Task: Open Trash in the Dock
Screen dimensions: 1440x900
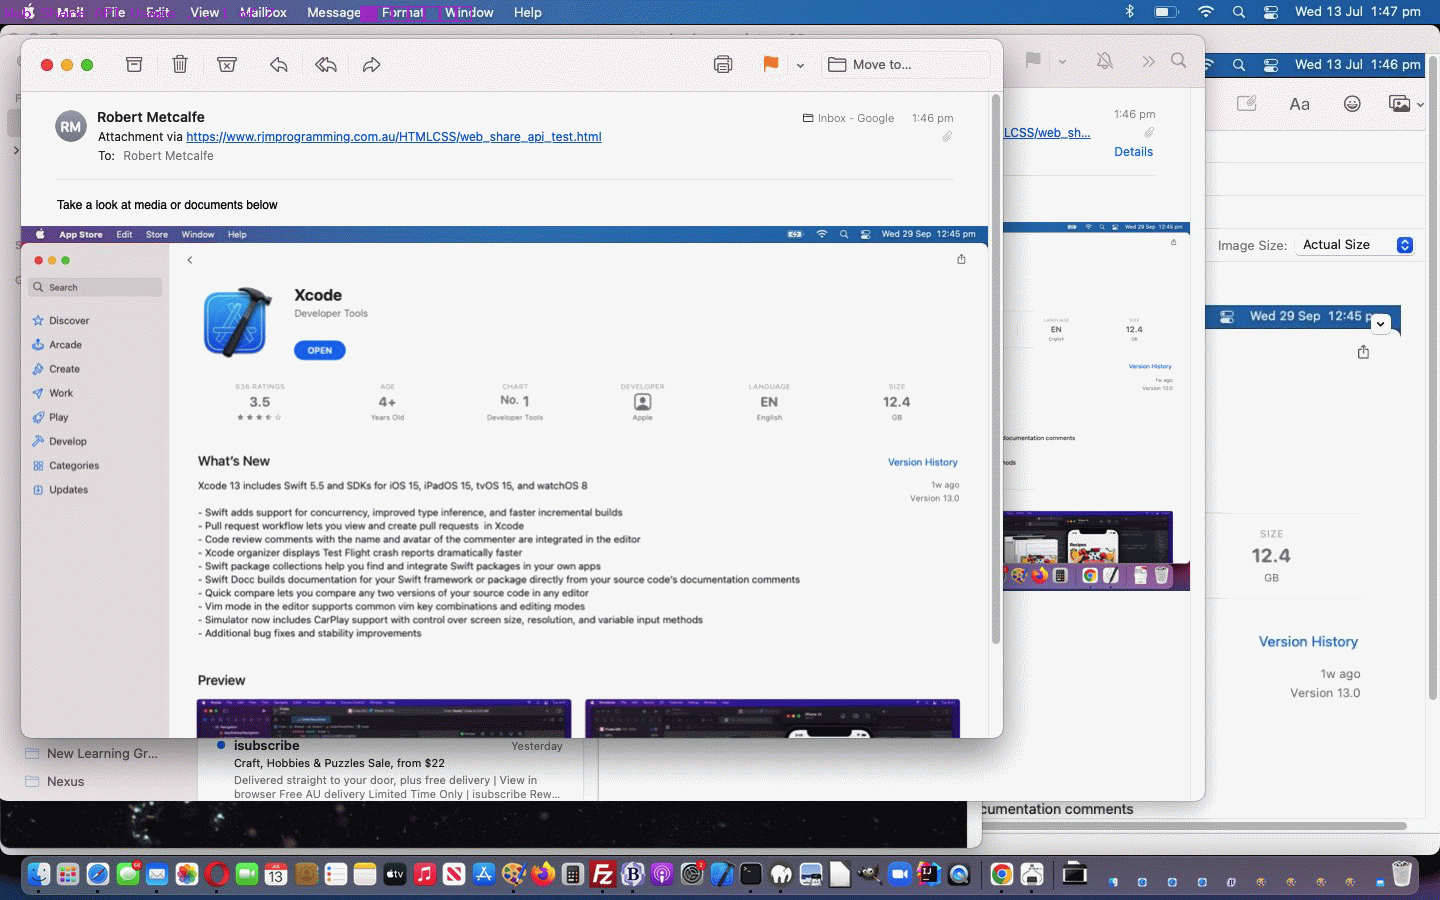Action: (x=1402, y=874)
